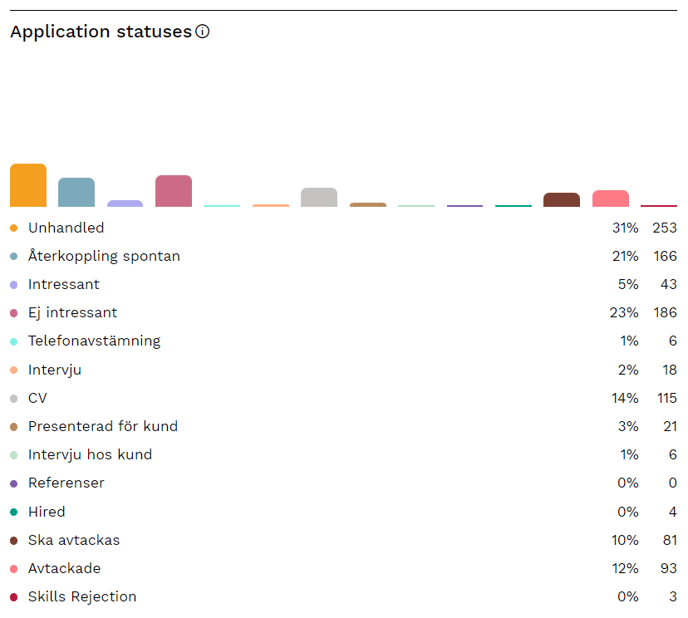
Task: Select the coral Avtackade chart bar
Action: [610, 199]
